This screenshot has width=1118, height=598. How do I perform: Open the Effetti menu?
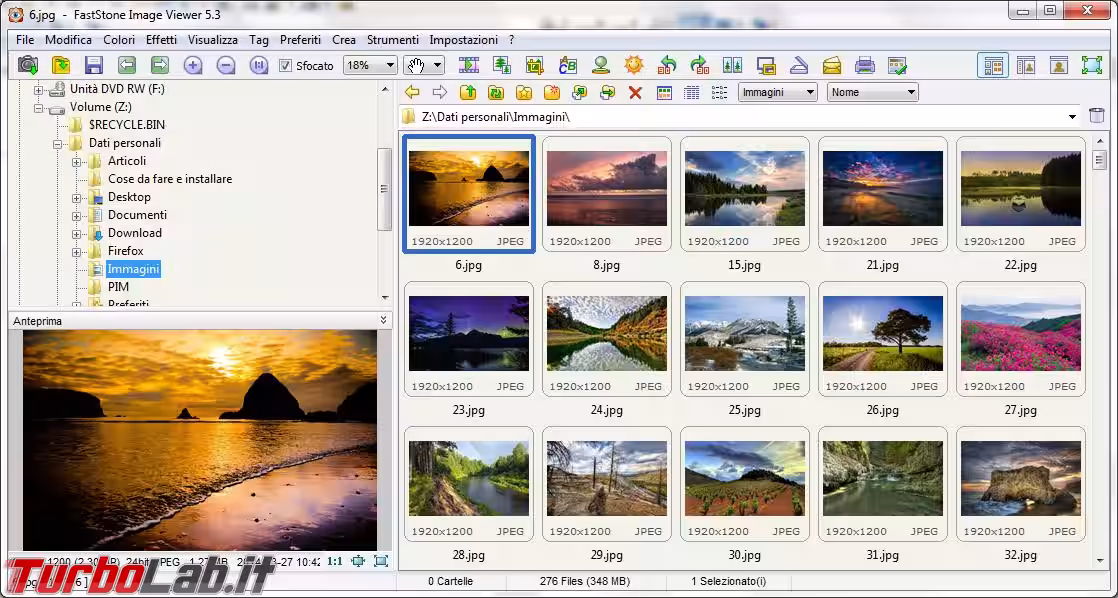[x=161, y=40]
